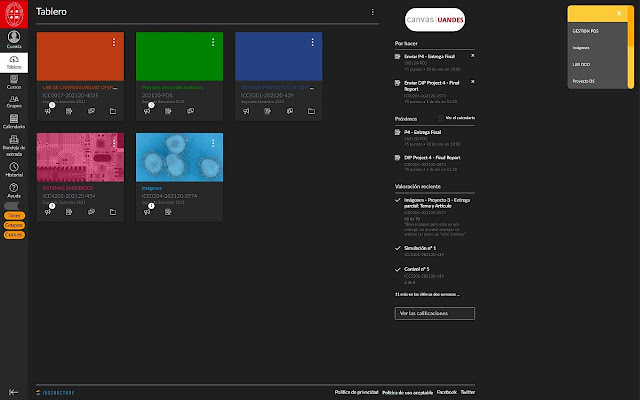The image size is (640, 400).
Task: Open Enviar DIP Project 4 Final Report
Action: point(431,86)
